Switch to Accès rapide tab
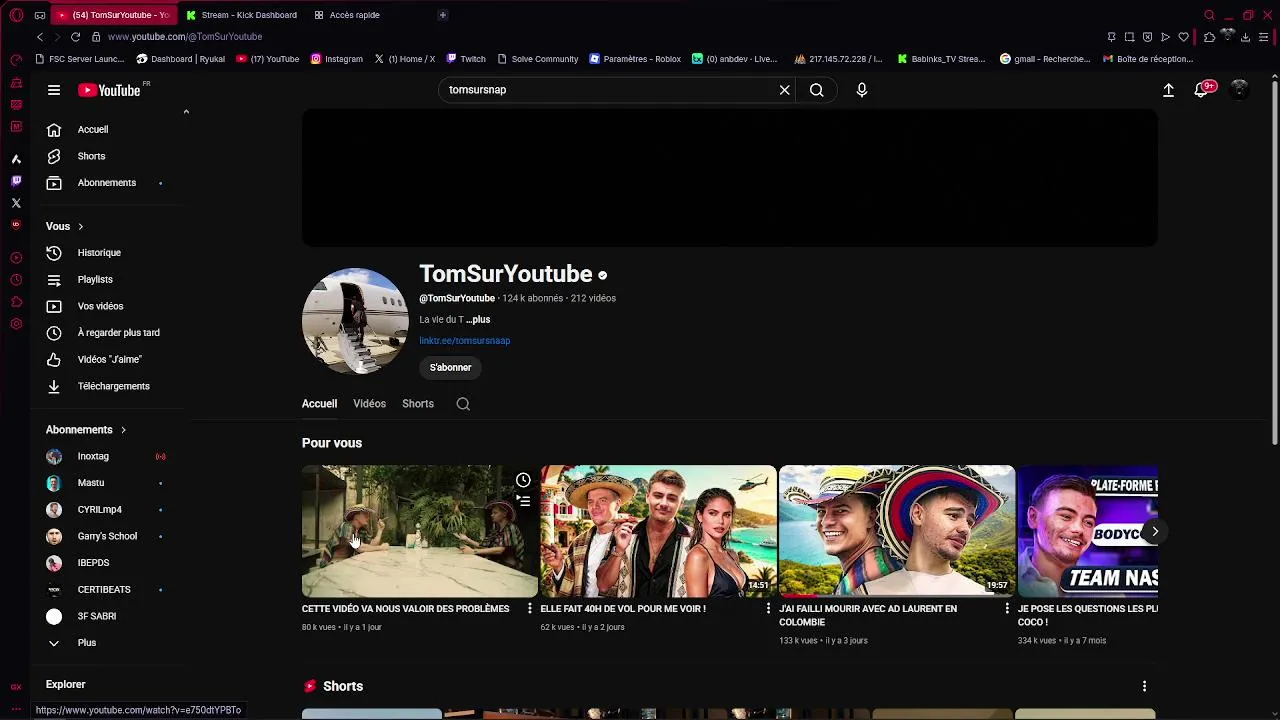1280x720 pixels. [x=348, y=15]
